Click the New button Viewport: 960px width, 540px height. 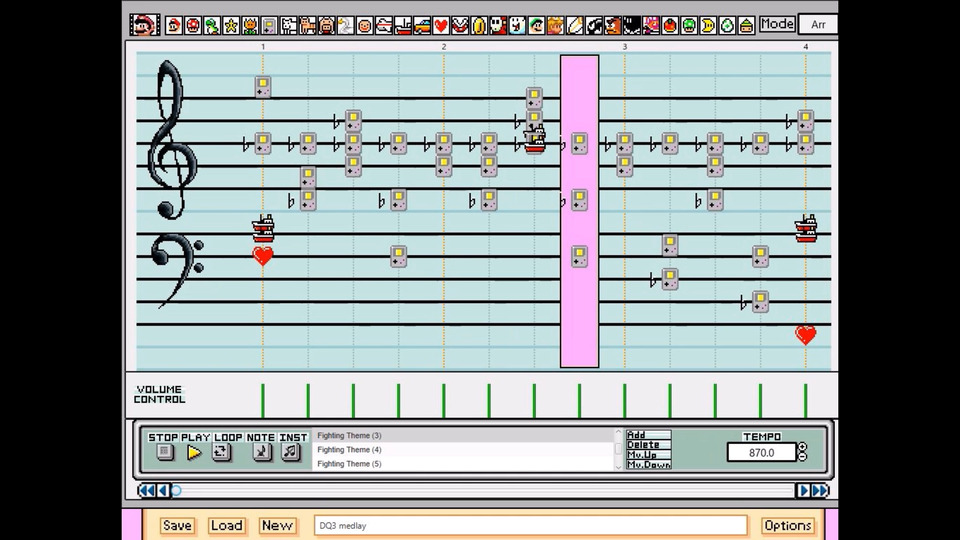coord(277,525)
